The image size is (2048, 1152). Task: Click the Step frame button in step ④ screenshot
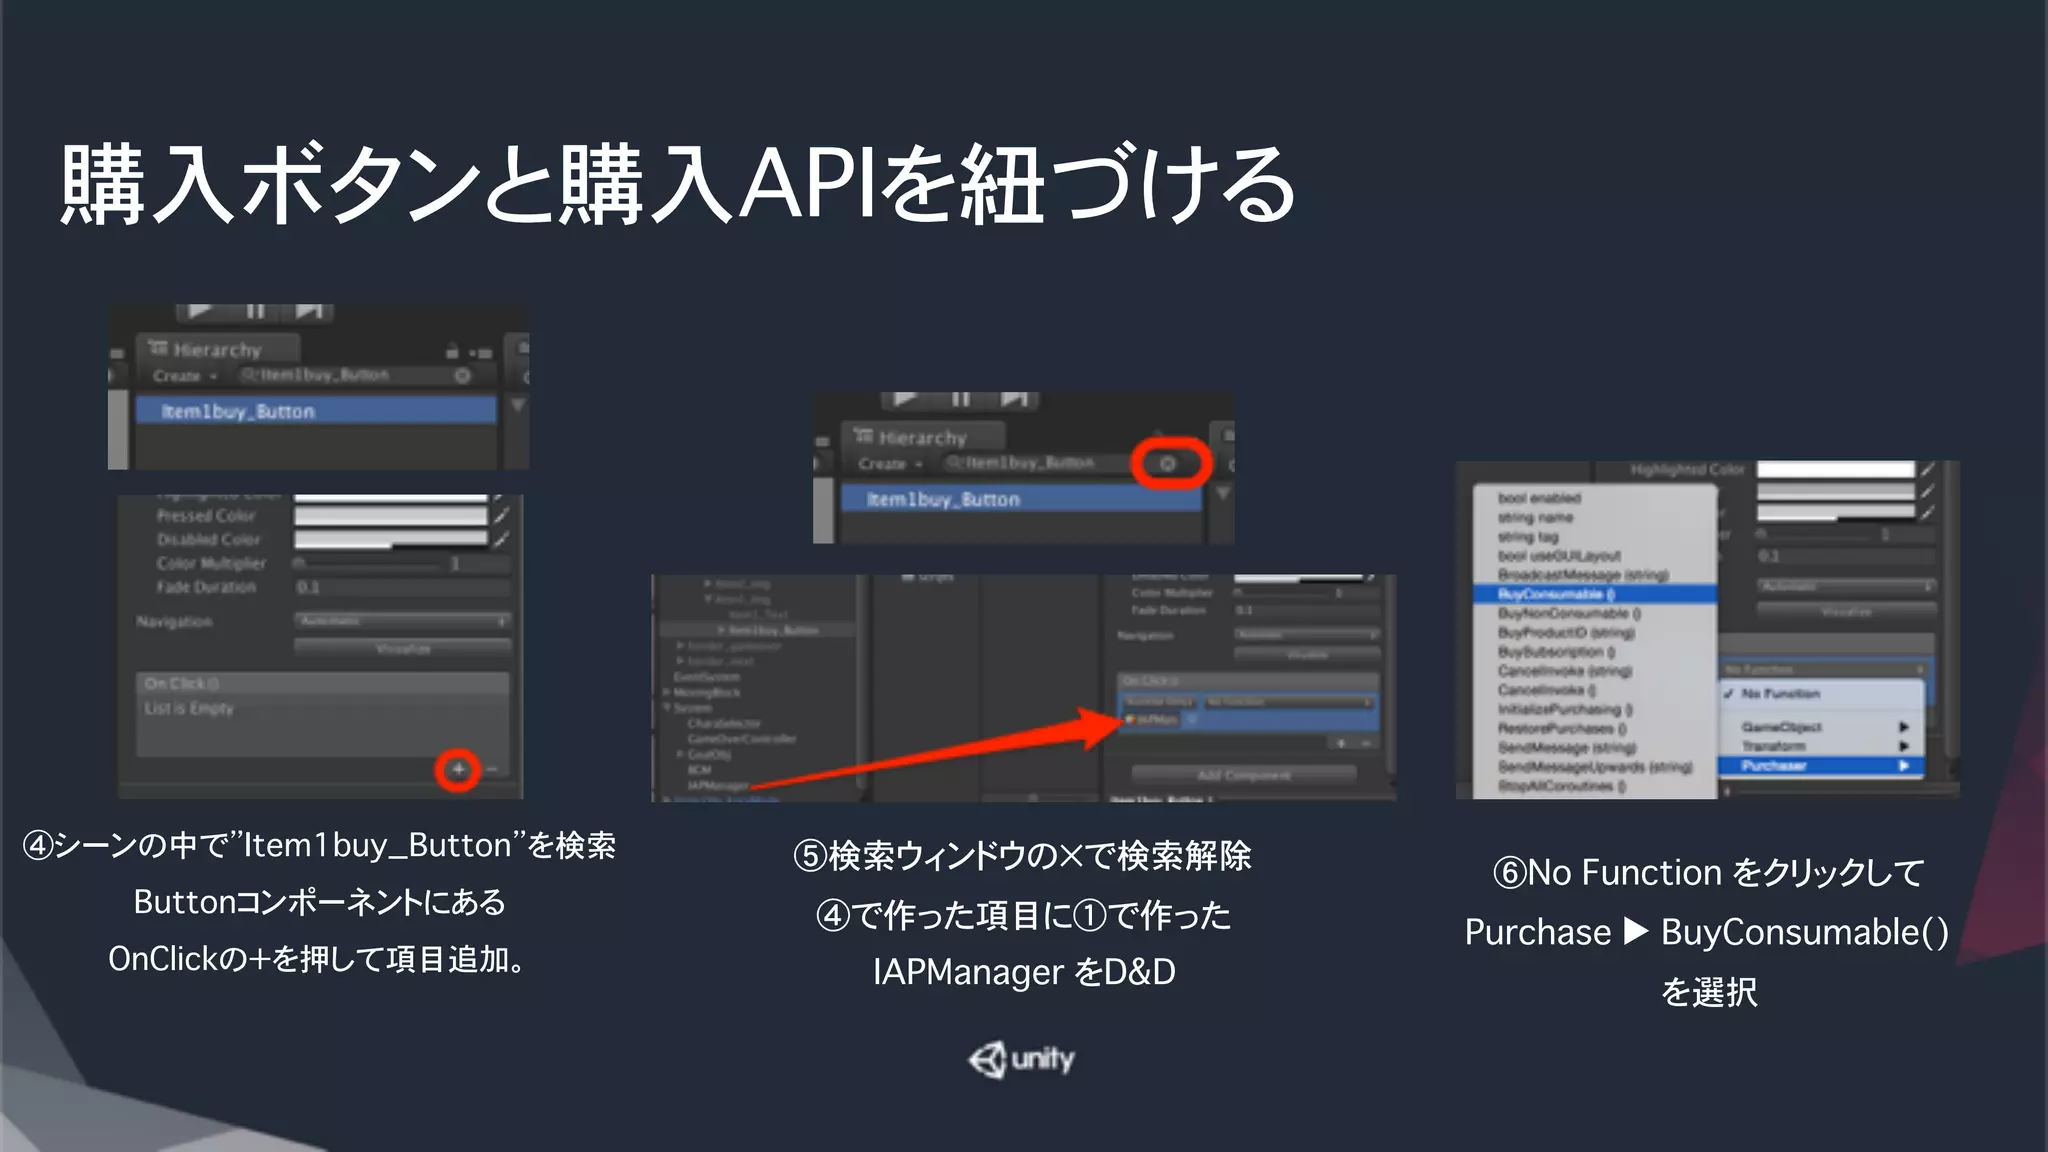coord(309,311)
